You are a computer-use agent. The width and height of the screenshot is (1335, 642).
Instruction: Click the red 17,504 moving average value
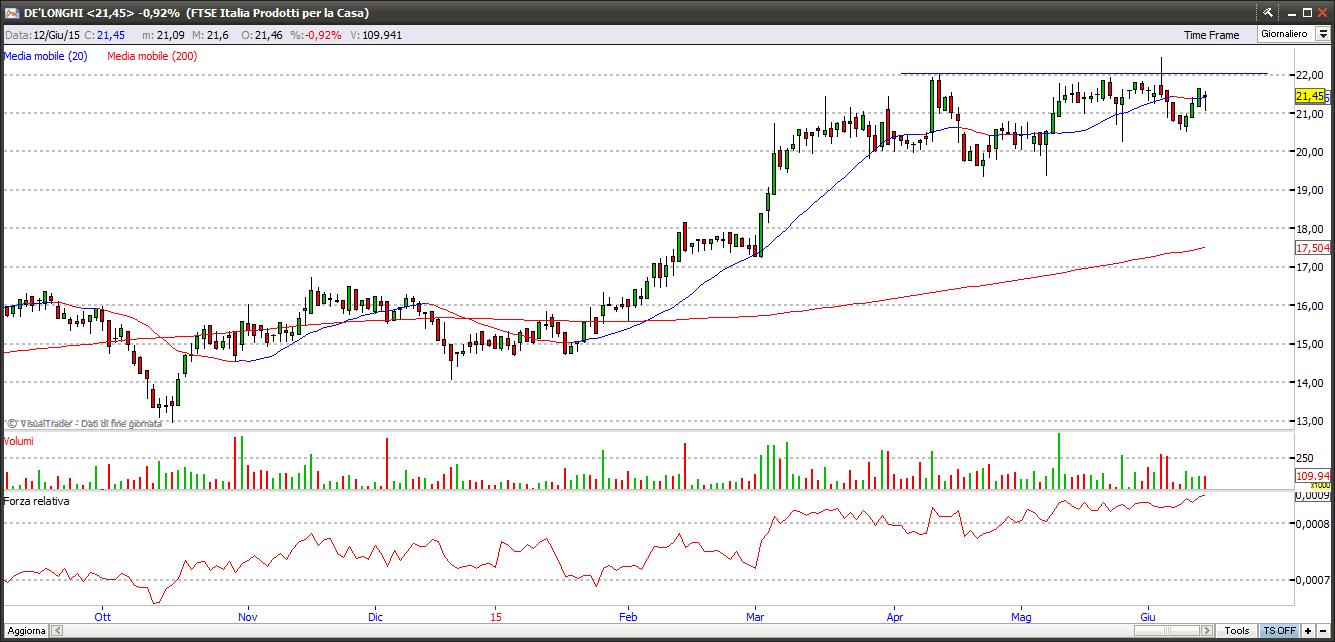point(1312,248)
